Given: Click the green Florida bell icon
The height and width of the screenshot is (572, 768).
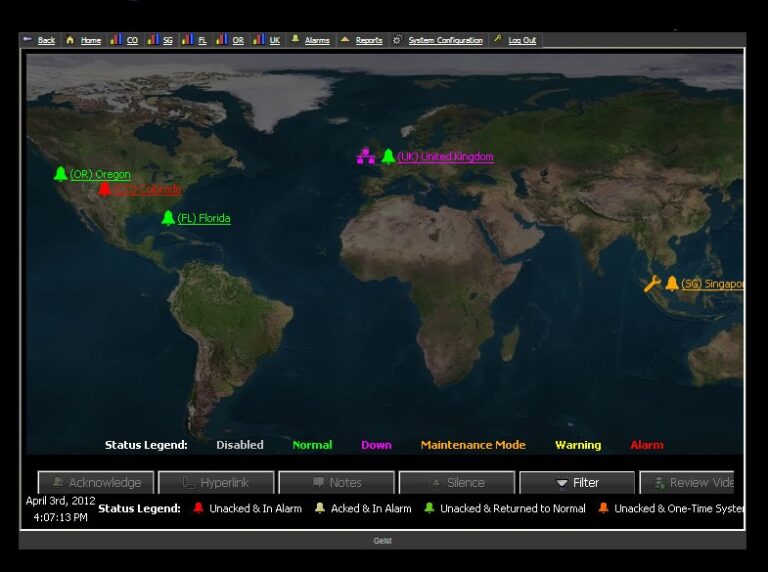Looking at the screenshot, I should click(x=168, y=218).
